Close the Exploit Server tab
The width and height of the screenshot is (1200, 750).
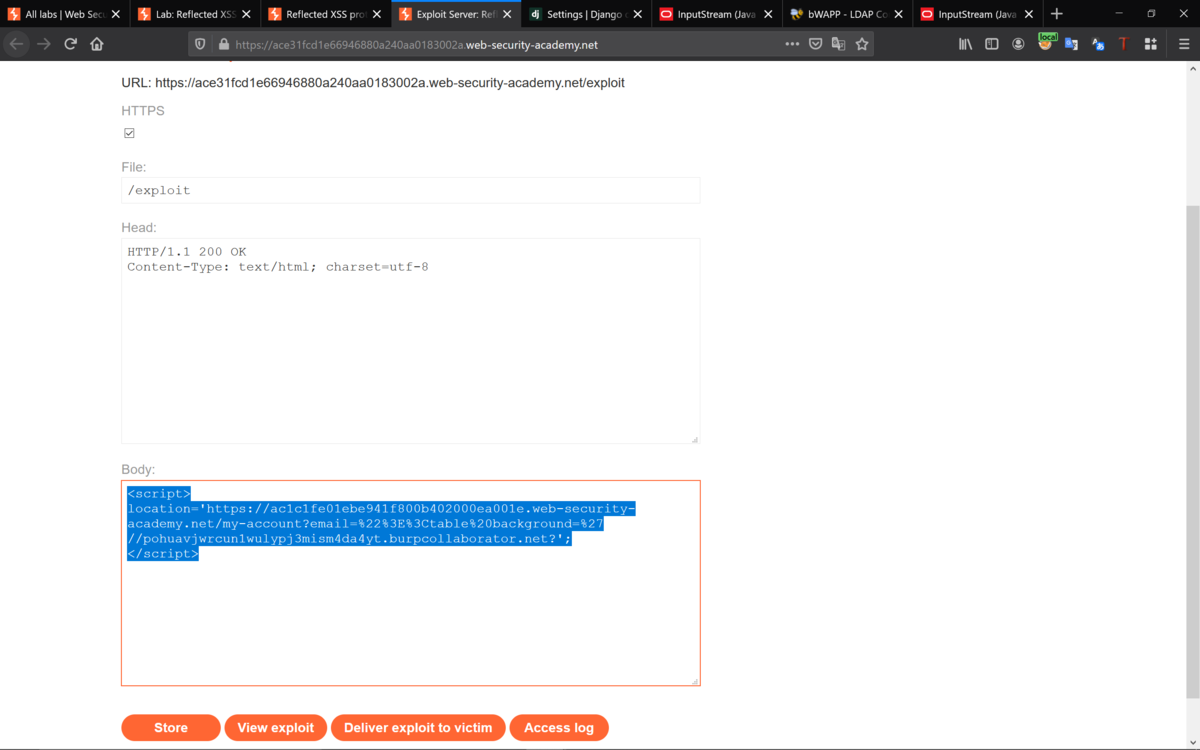tap(507, 14)
